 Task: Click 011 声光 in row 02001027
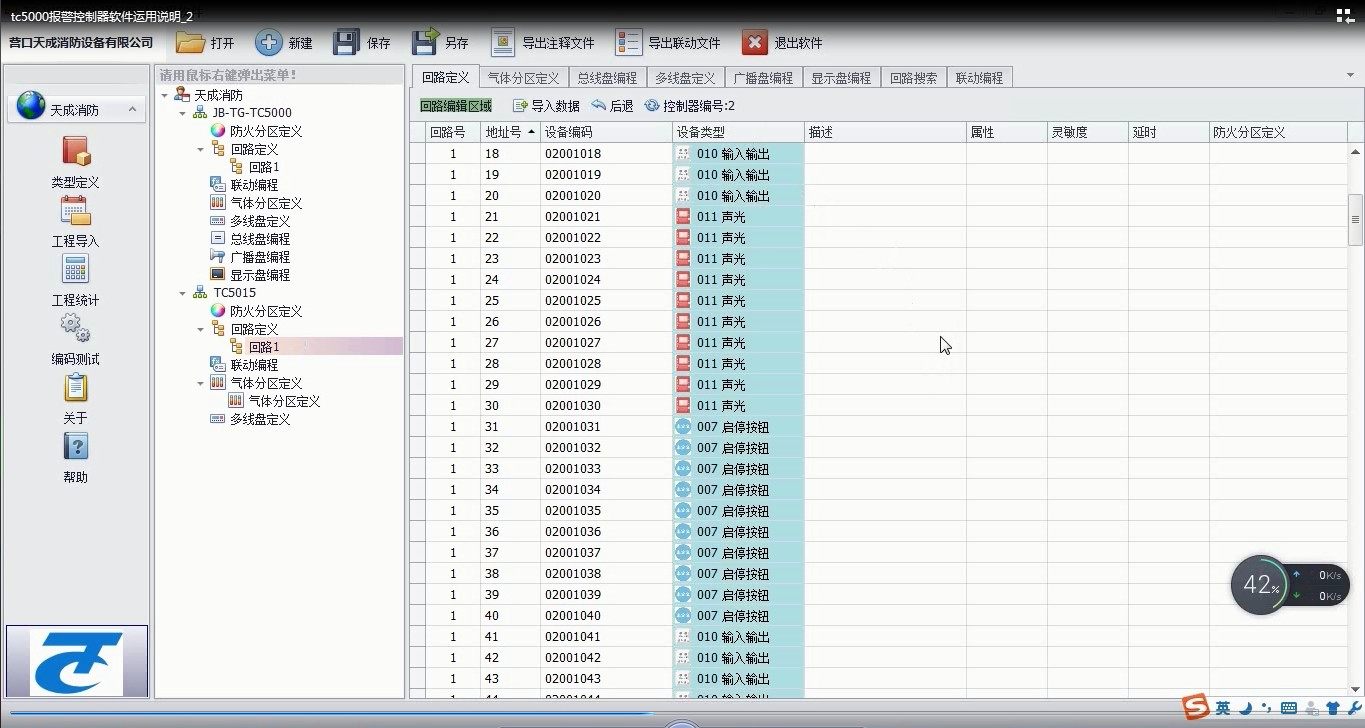[739, 343]
